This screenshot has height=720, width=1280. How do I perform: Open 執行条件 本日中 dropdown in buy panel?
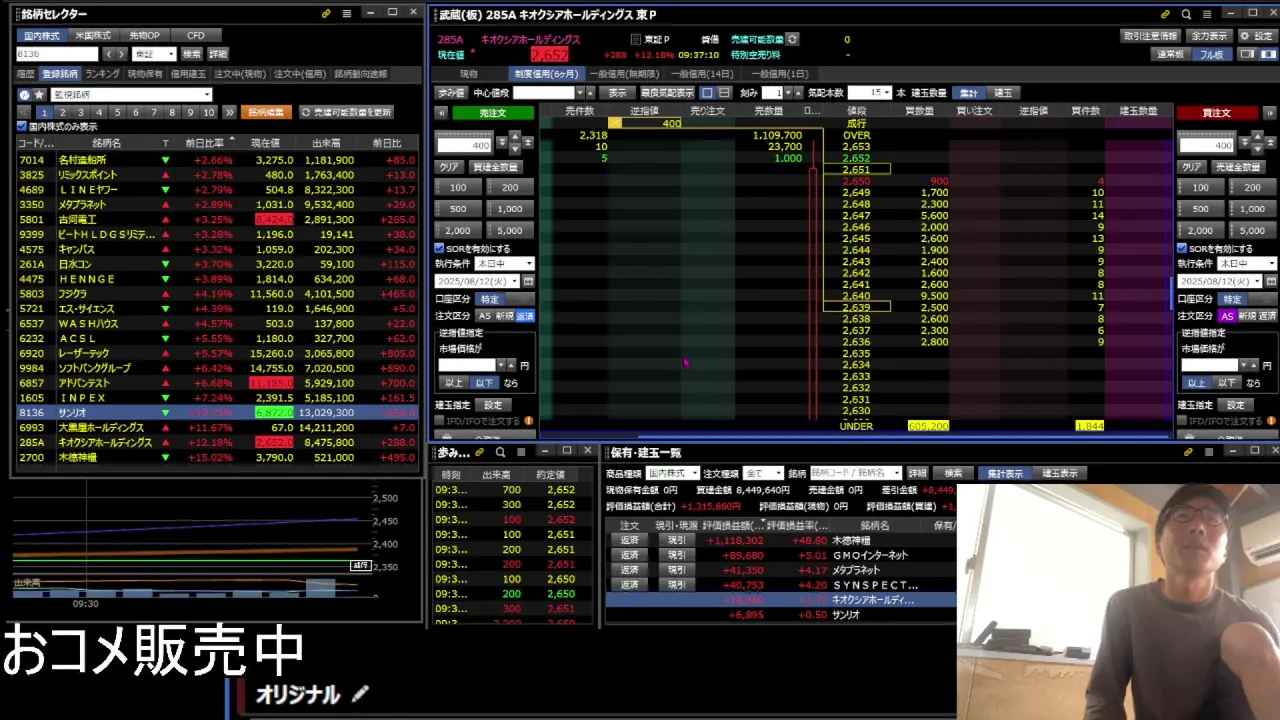tap(1247, 264)
